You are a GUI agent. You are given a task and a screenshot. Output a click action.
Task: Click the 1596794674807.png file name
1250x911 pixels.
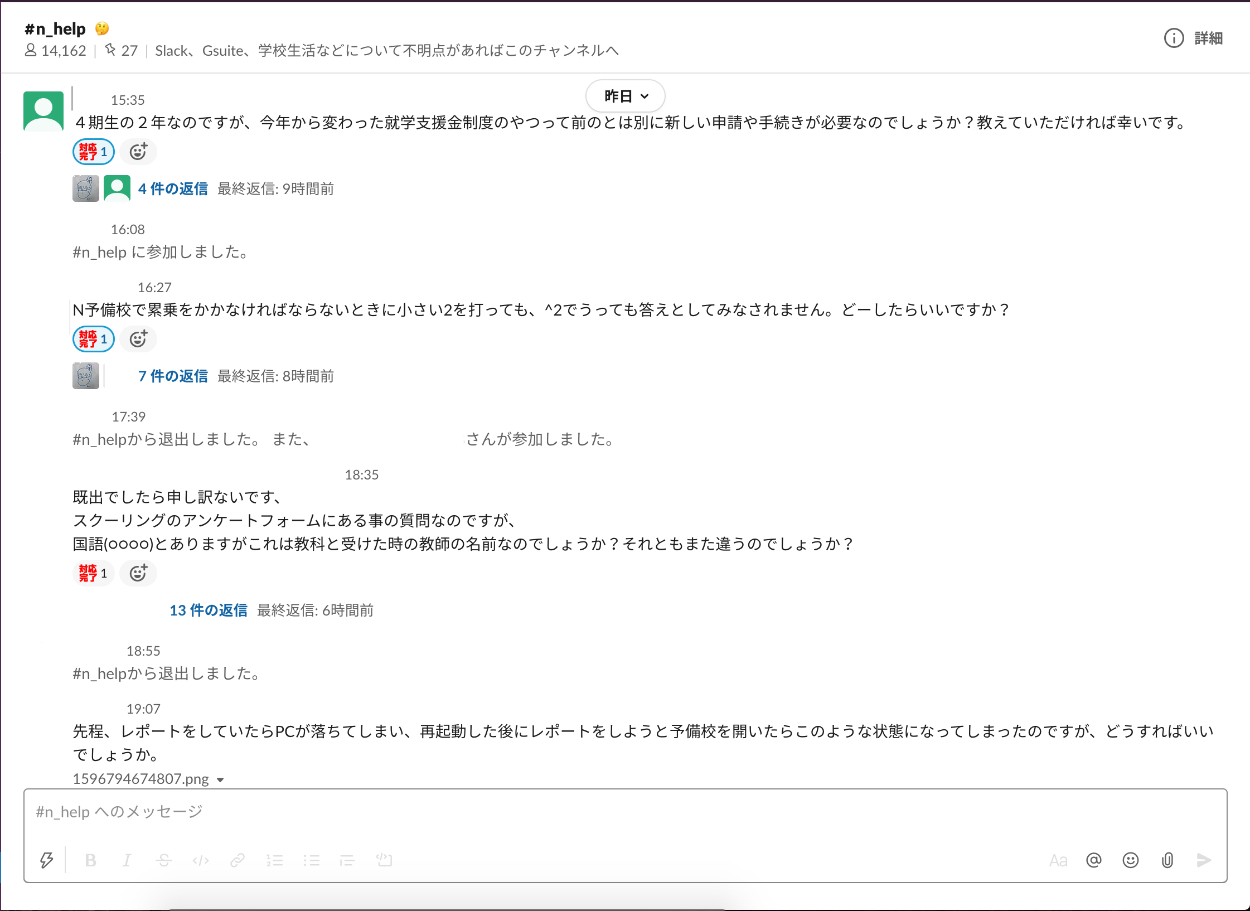coord(141,779)
